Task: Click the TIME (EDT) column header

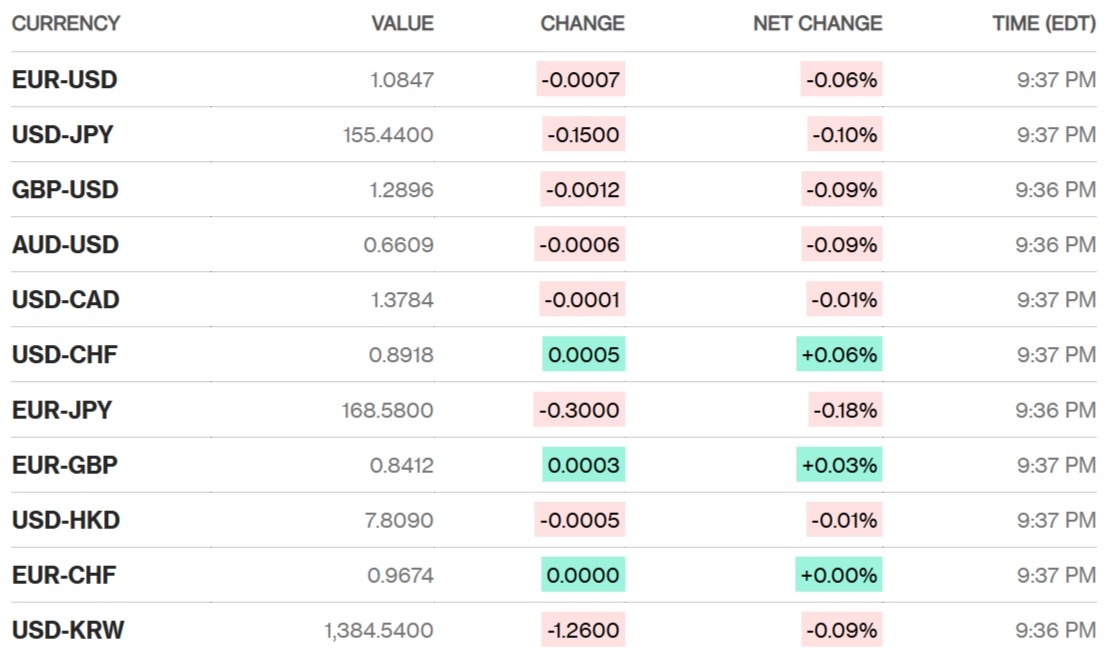Action: pos(1042,23)
